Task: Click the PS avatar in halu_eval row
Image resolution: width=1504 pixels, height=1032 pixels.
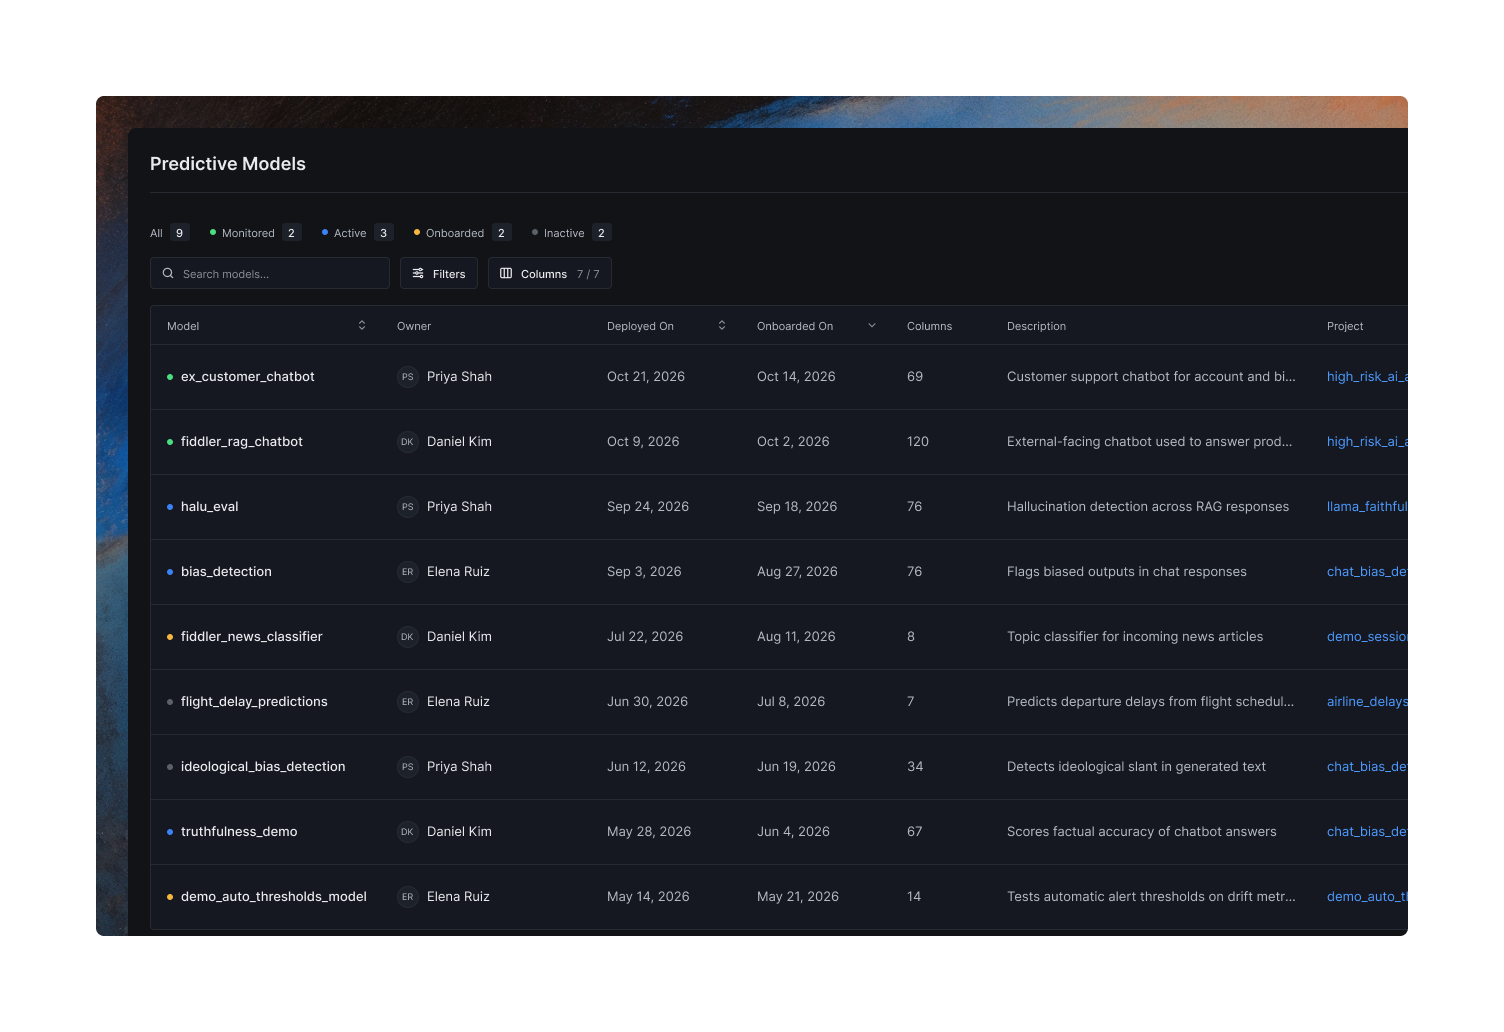Action: click(x=407, y=507)
